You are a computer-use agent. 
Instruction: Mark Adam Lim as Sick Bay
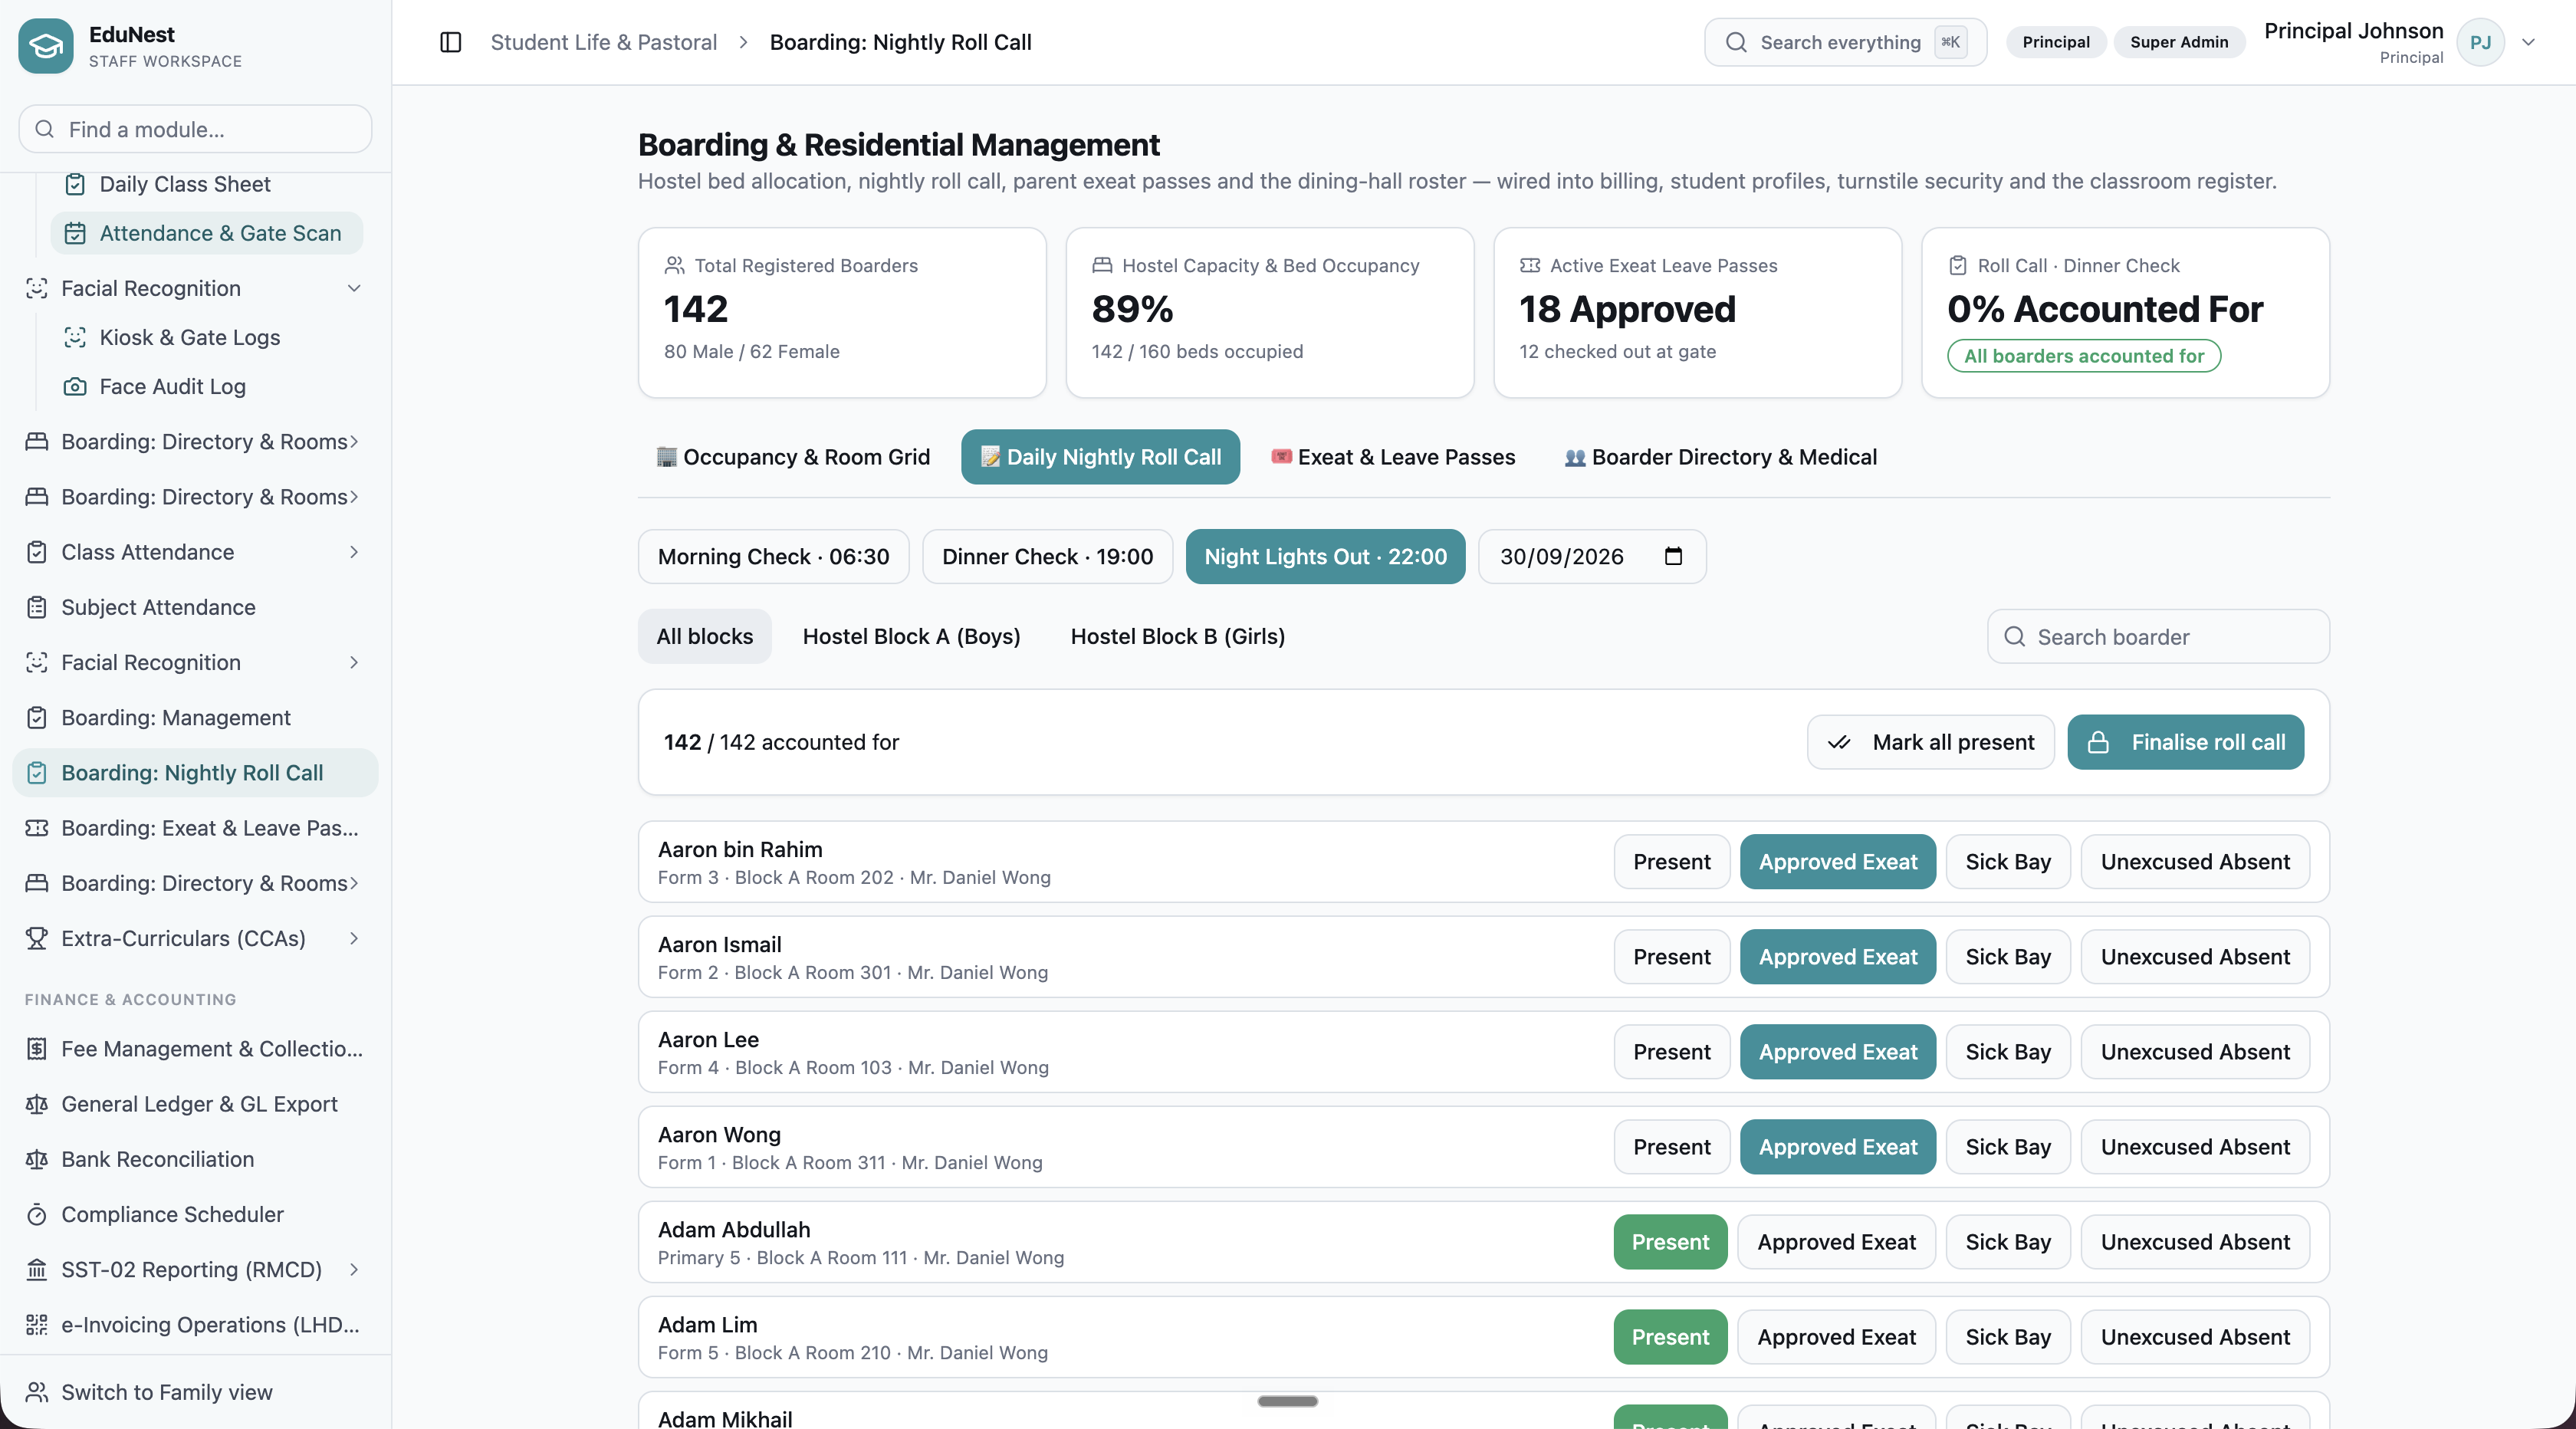coord(2008,1336)
